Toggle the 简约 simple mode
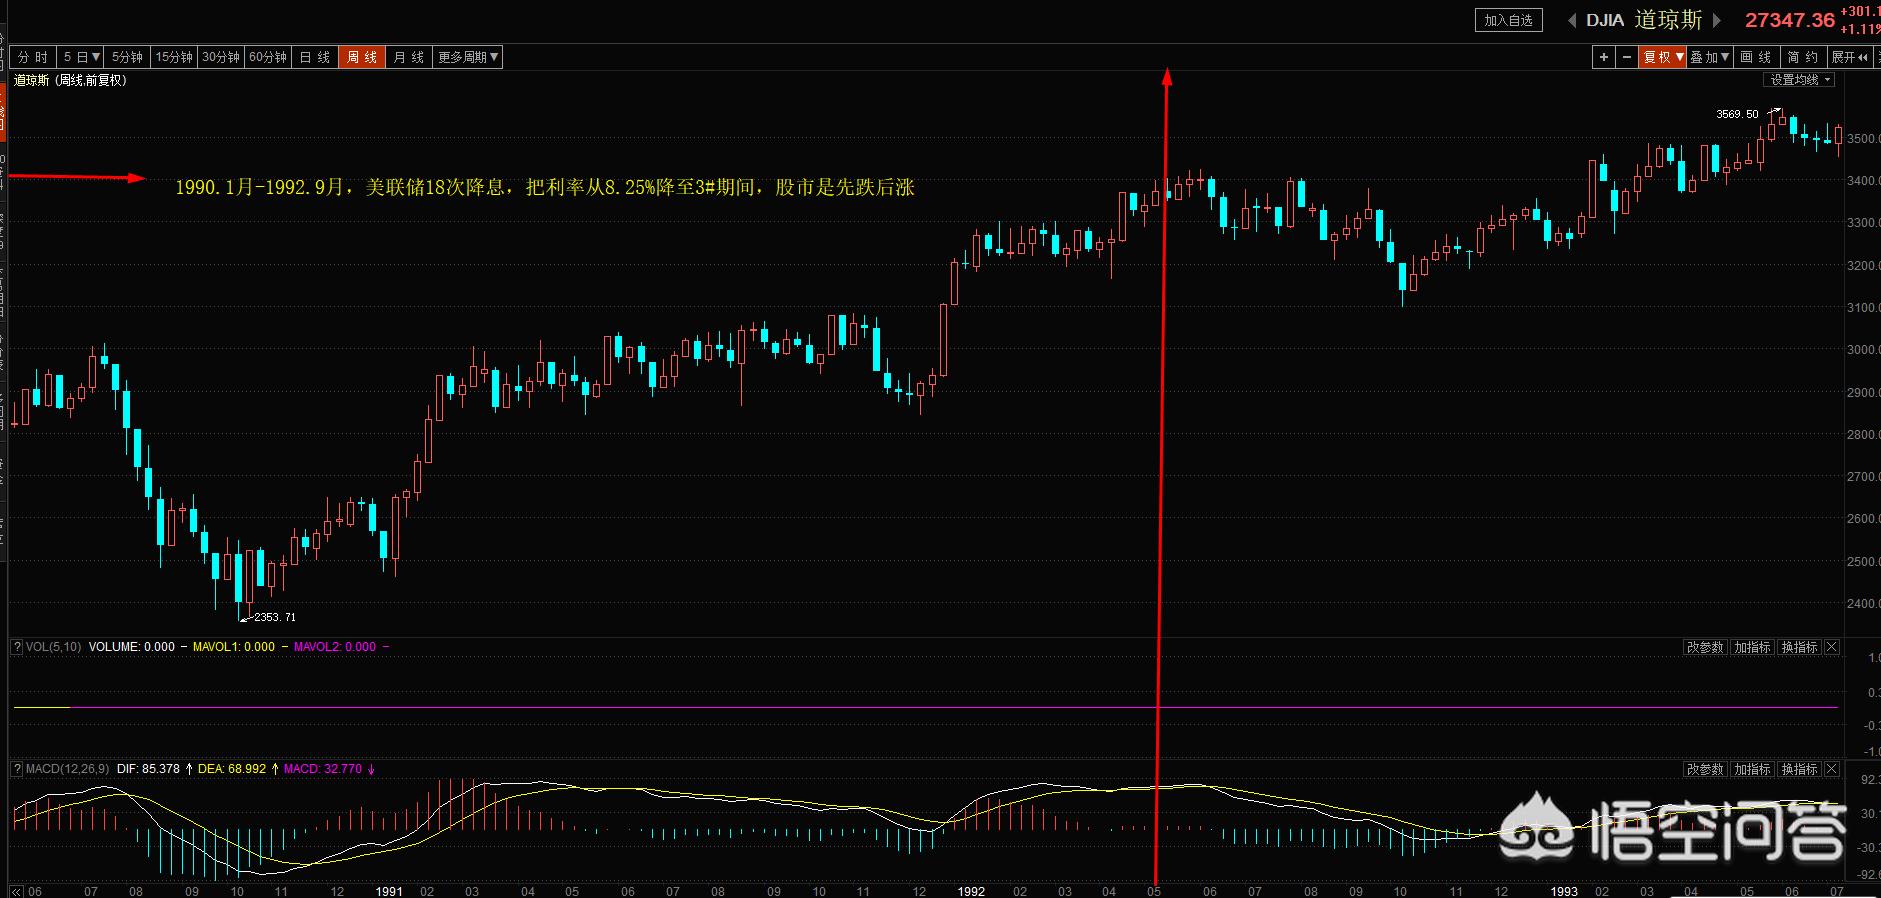Image resolution: width=1881 pixels, height=898 pixels. click(1804, 58)
